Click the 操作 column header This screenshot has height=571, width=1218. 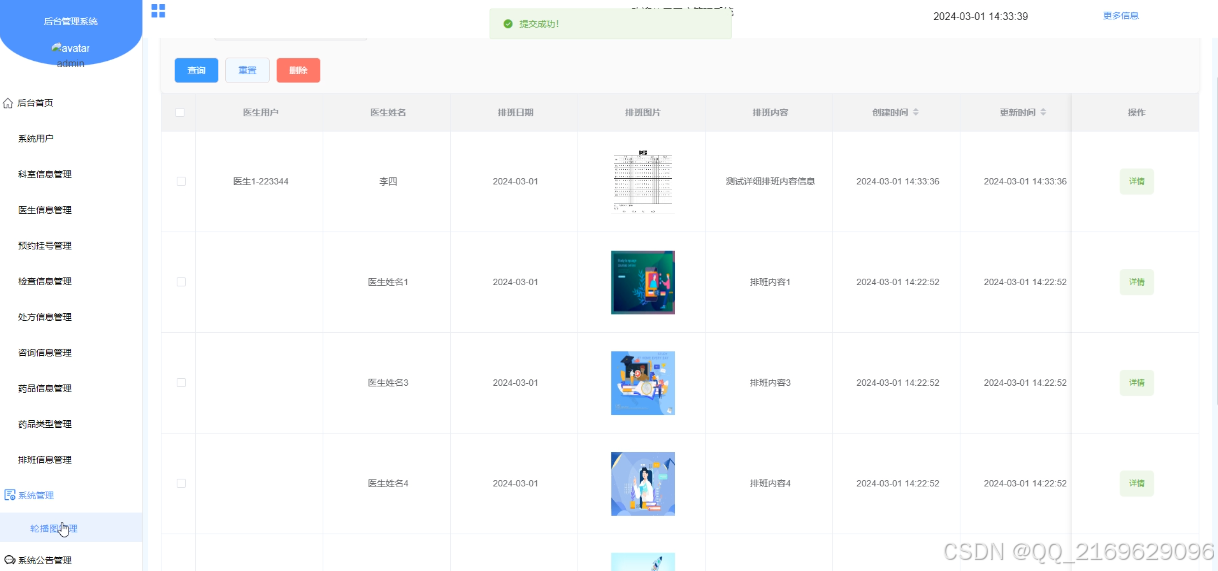point(1136,112)
